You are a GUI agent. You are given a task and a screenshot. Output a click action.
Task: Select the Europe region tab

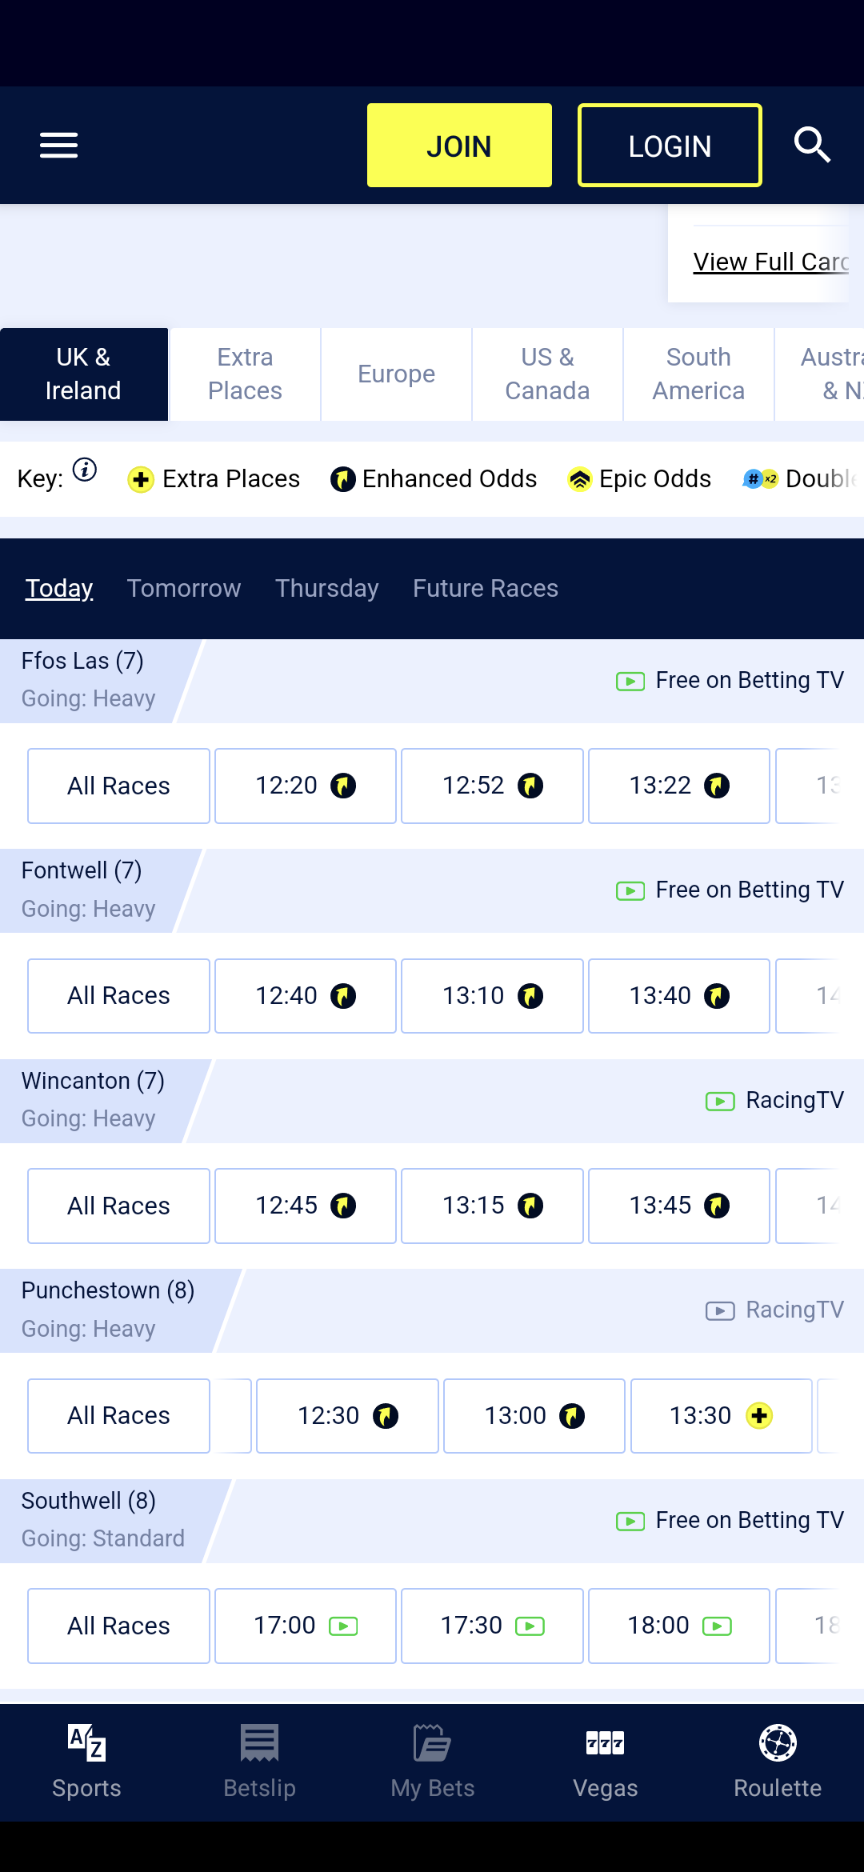pyautogui.click(x=396, y=374)
